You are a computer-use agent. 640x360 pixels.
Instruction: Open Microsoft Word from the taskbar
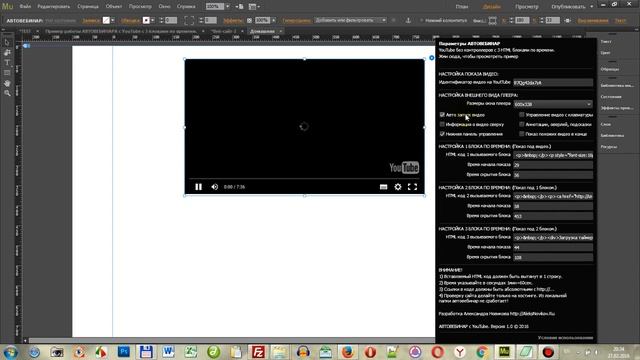(x=168, y=351)
